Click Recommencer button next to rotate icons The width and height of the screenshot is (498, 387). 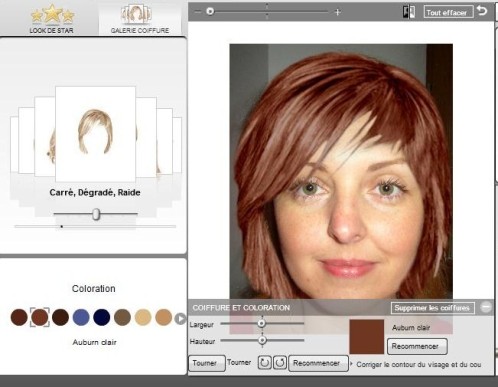point(318,363)
